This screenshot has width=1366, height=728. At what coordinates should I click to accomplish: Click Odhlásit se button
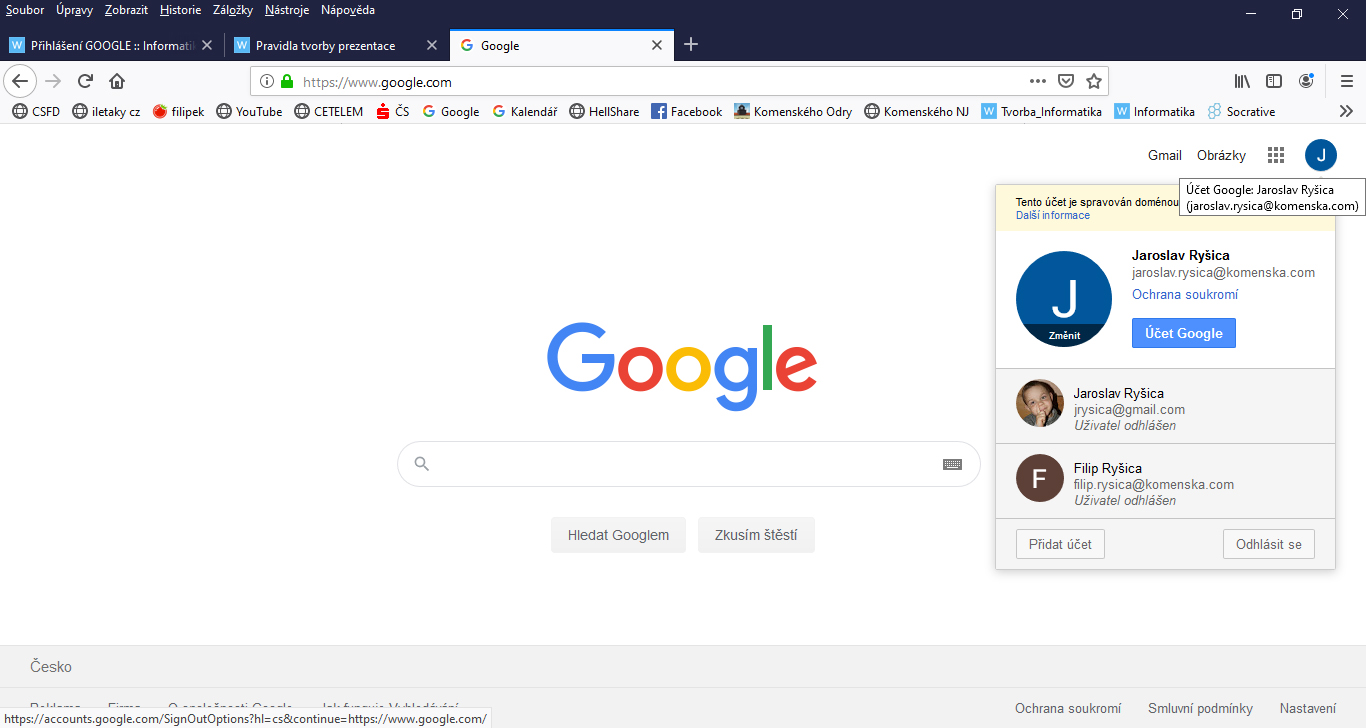click(x=1269, y=544)
